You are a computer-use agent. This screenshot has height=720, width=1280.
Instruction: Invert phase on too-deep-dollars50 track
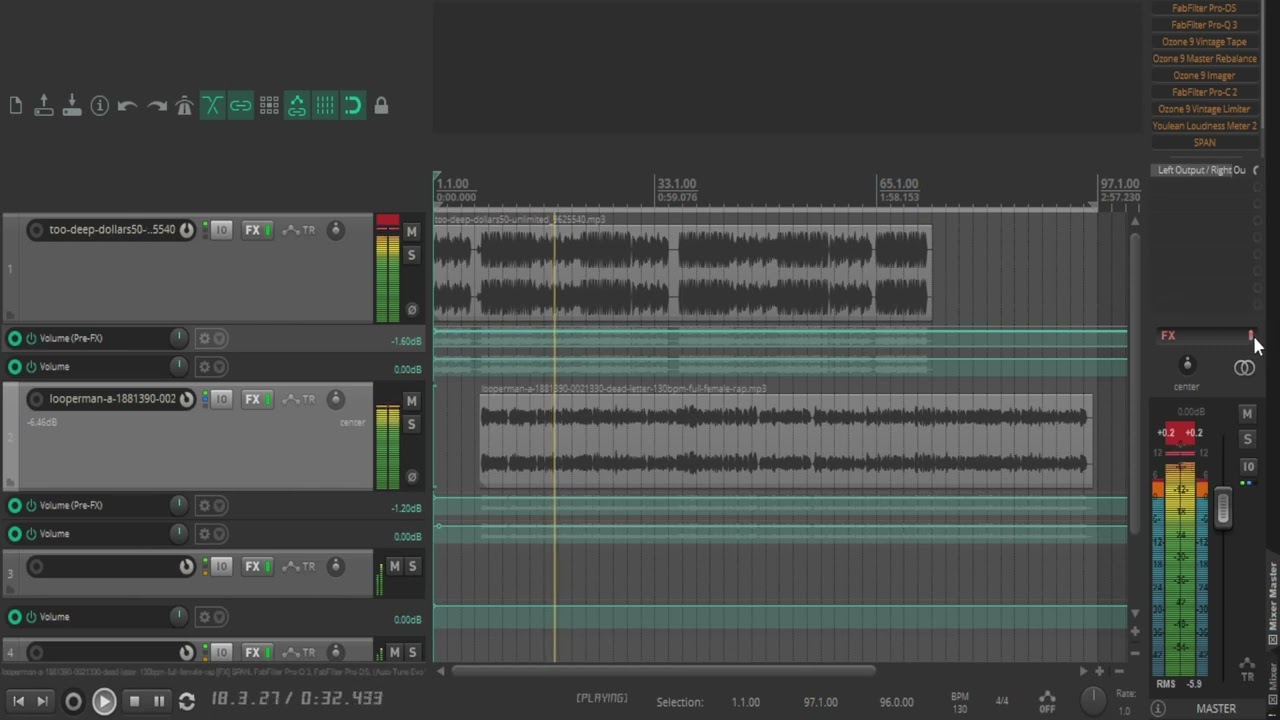coord(411,310)
